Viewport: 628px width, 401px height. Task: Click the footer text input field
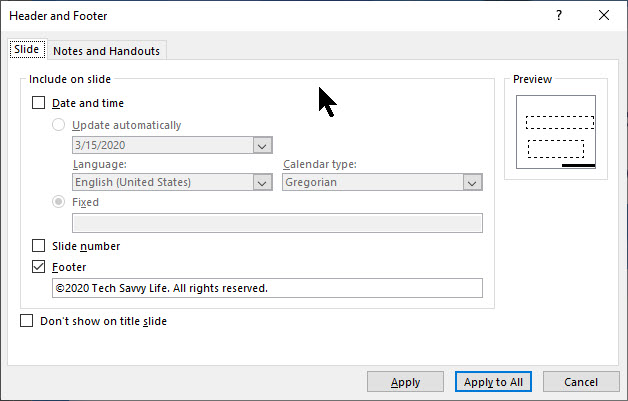tap(266, 288)
